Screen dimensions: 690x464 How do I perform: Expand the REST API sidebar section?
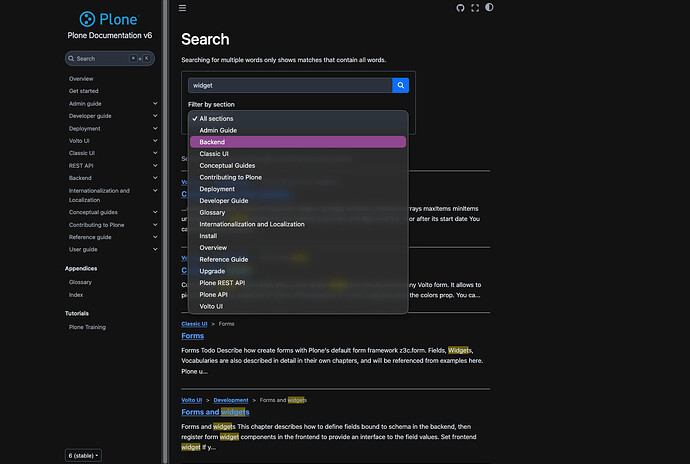(155, 166)
